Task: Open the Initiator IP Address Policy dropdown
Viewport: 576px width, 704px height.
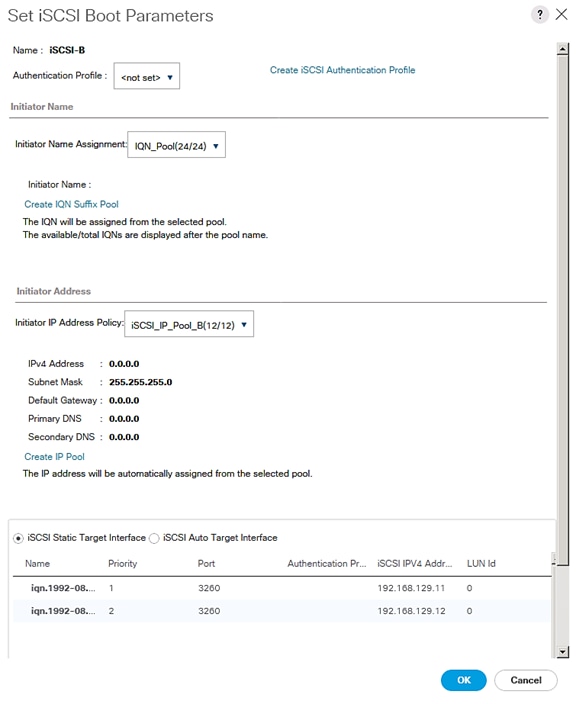Action: pos(189,324)
